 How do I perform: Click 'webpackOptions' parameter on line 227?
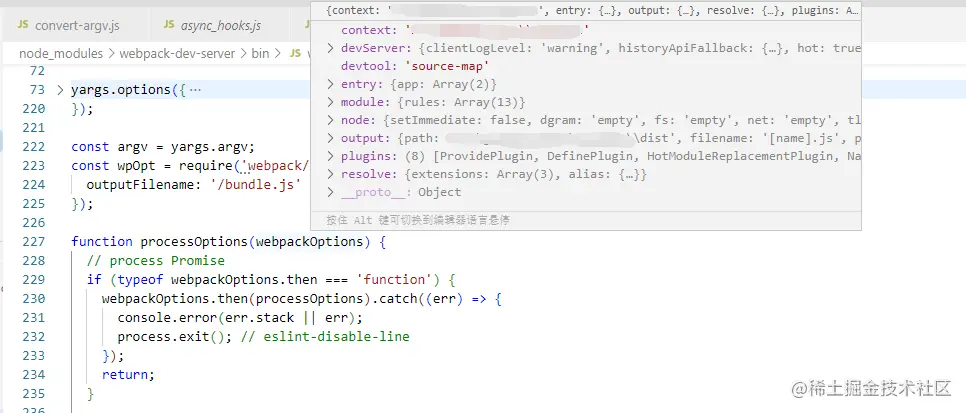point(309,242)
